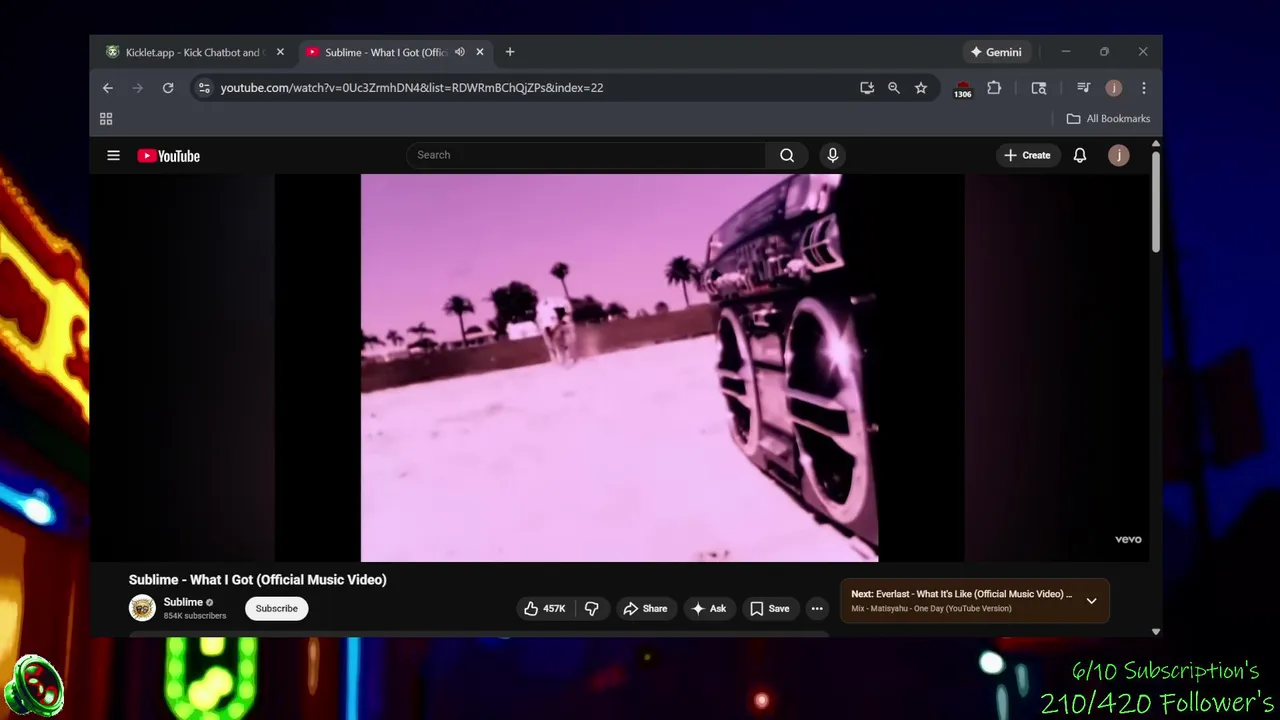This screenshot has width=1280, height=720.
Task: Open the red extension showing 1306
Action: pyautogui.click(x=962, y=89)
